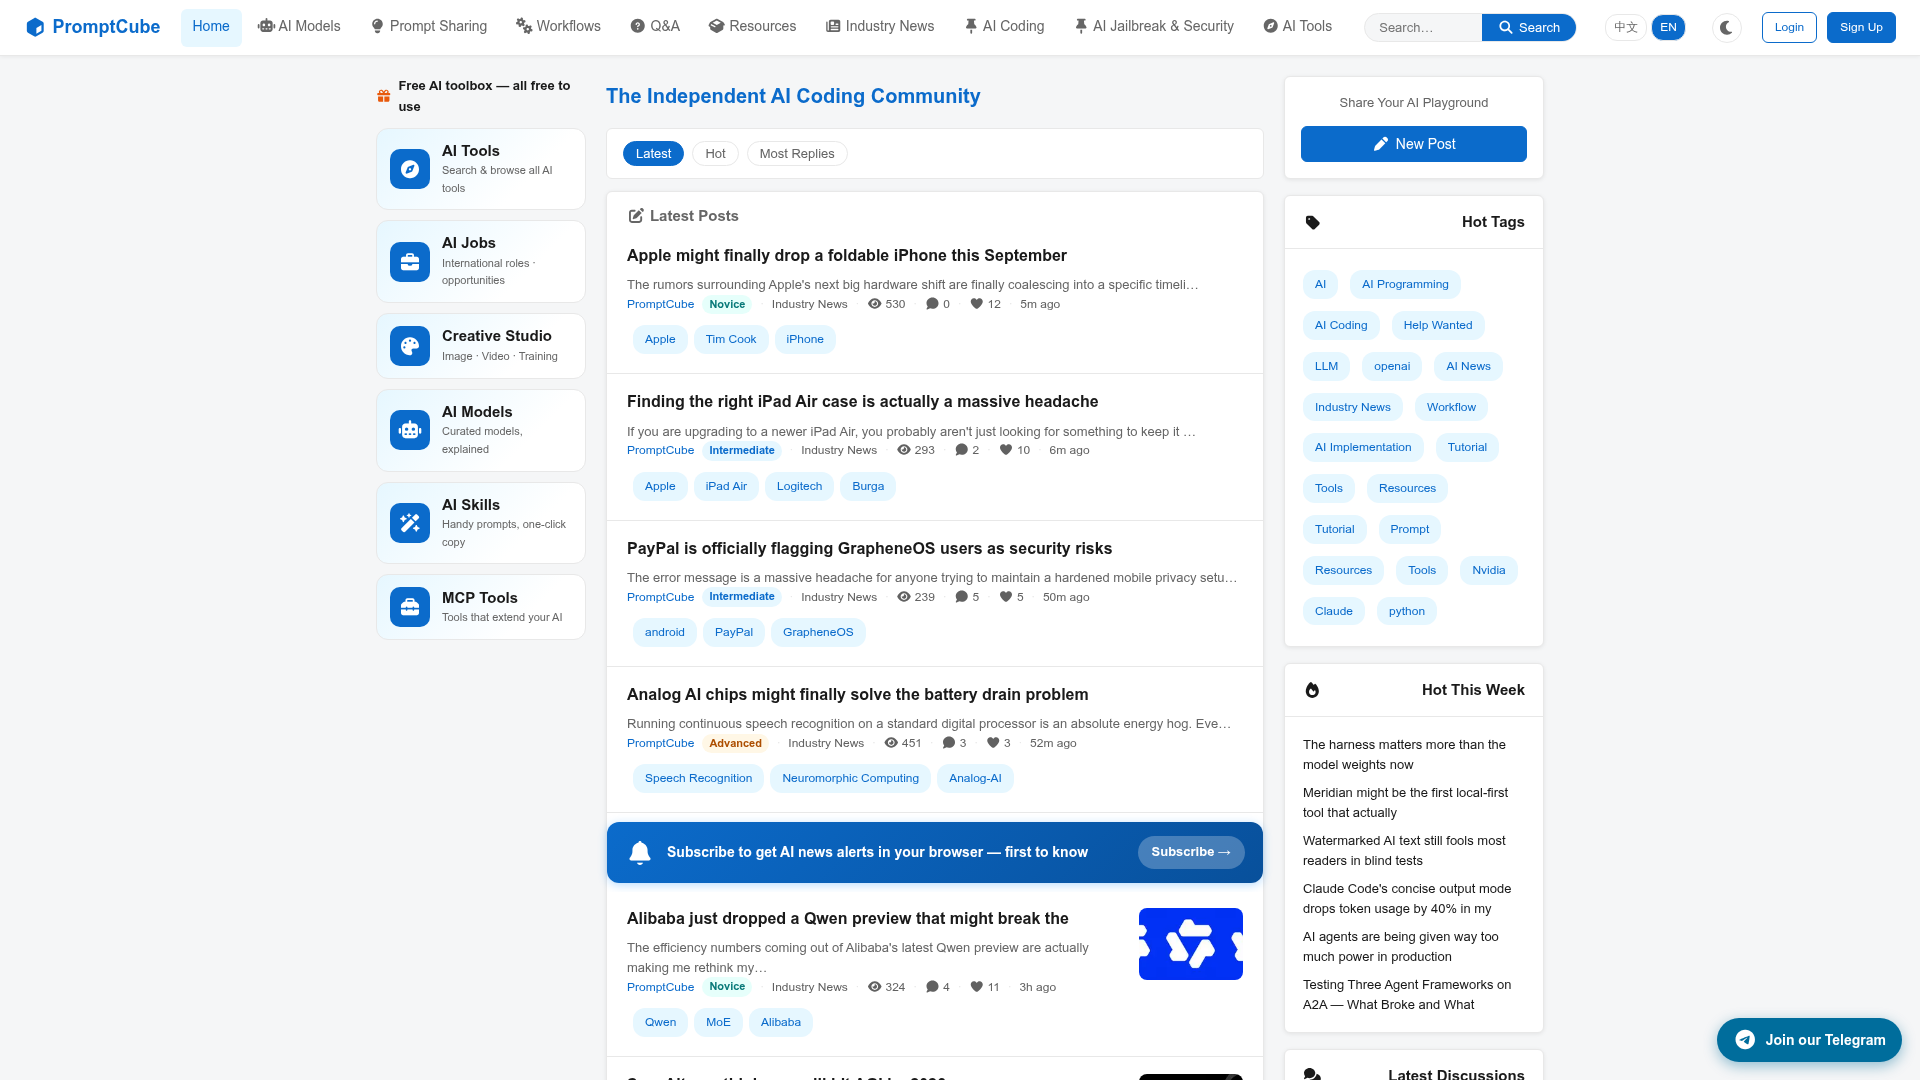1920x1080 pixels.
Task: Open the Workflows nav item
Action: coord(558,27)
